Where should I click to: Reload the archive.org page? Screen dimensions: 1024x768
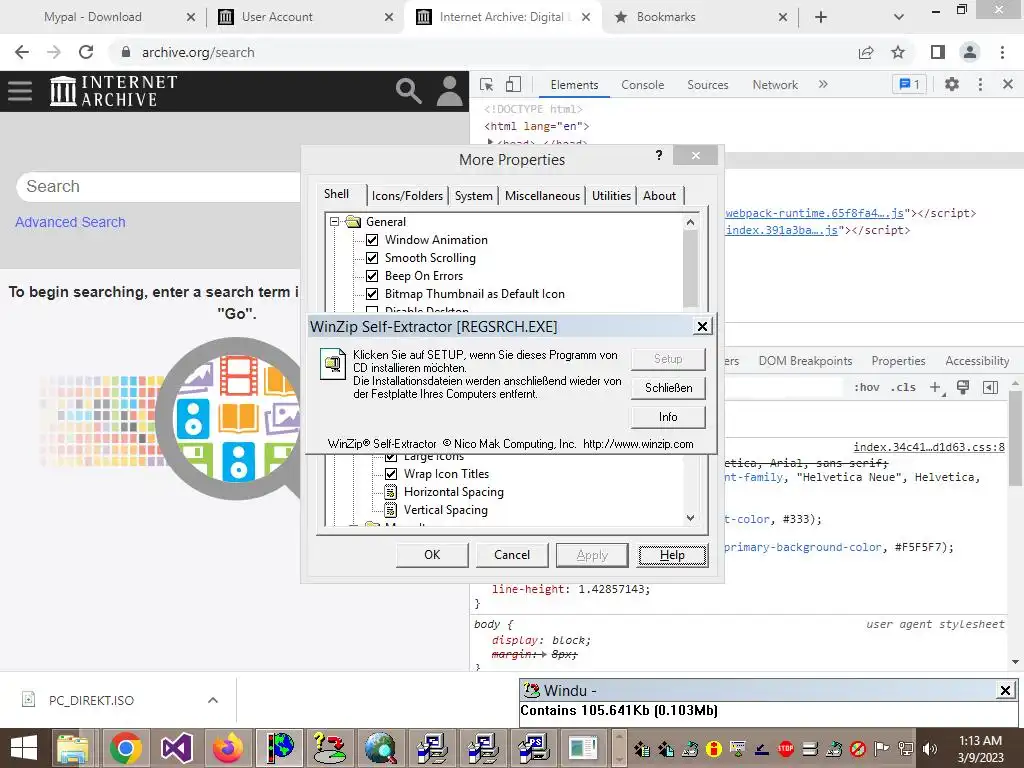(x=86, y=52)
